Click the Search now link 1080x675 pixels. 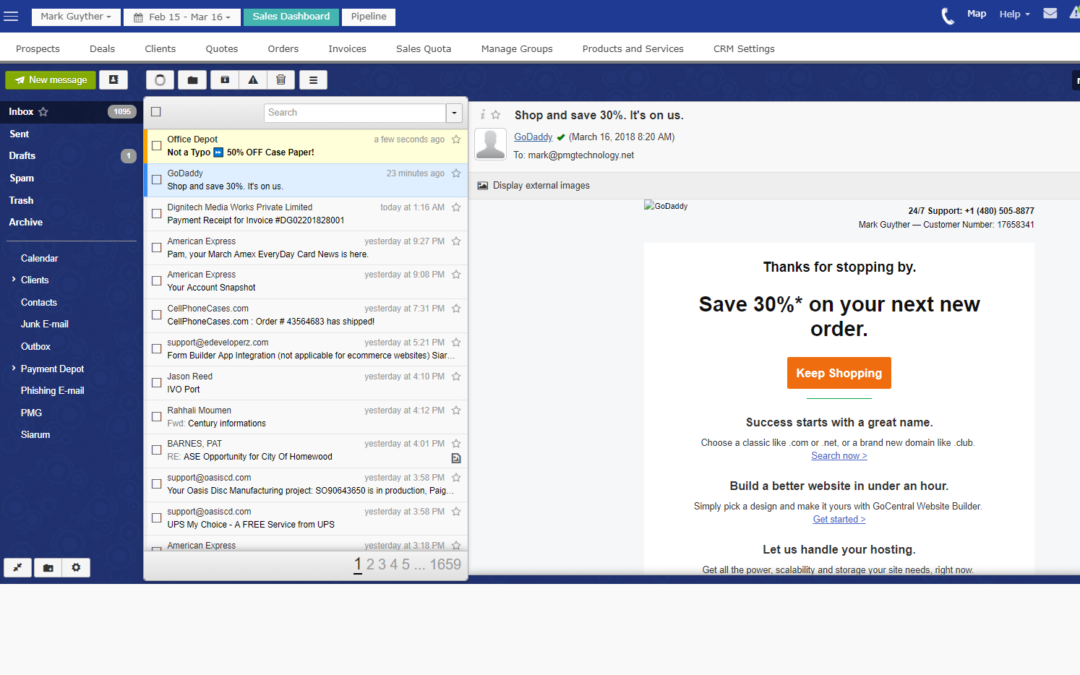[x=838, y=456]
